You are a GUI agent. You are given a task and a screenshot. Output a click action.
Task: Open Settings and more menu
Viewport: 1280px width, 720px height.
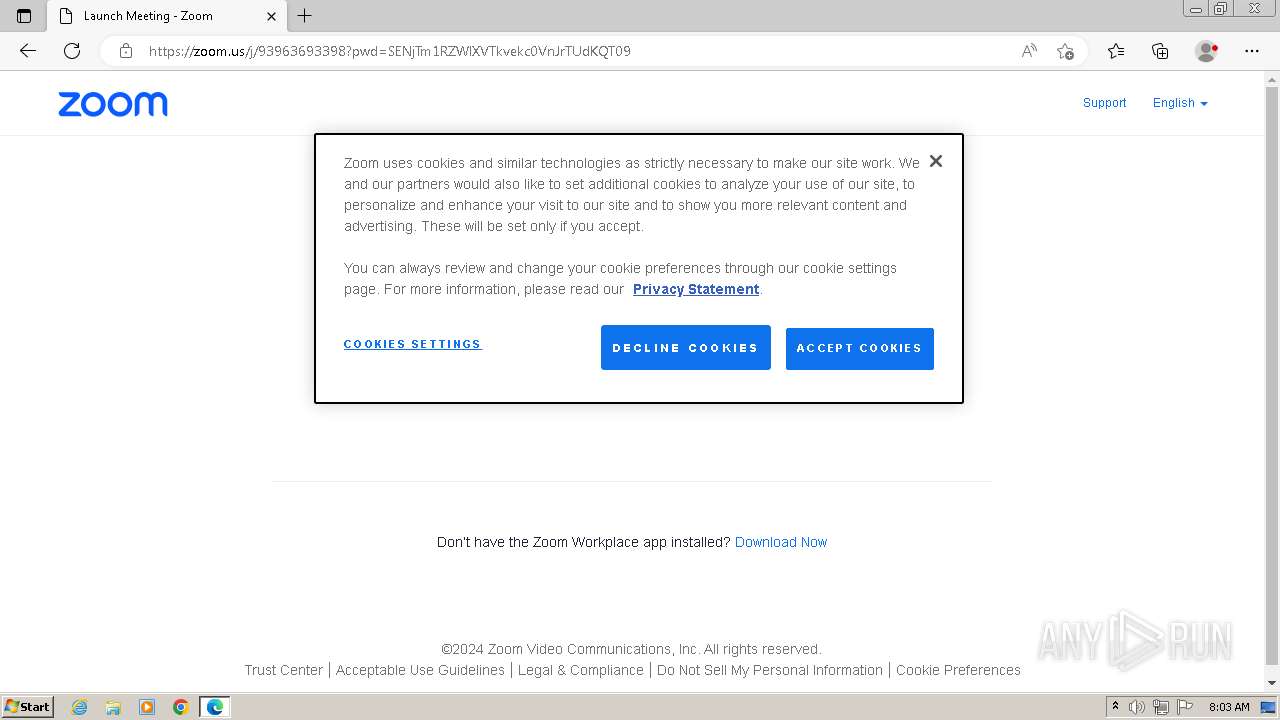pyautogui.click(x=1252, y=51)
